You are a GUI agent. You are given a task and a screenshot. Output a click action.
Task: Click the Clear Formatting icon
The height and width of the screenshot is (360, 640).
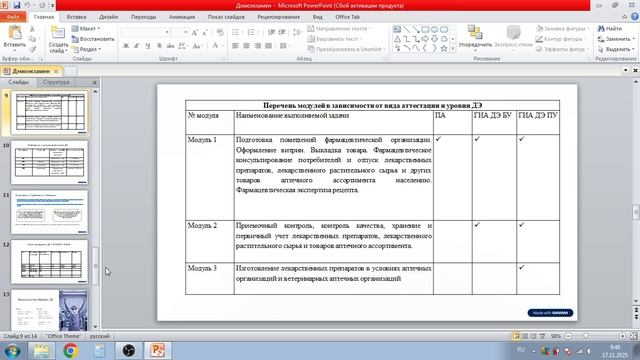pos(220,33)
